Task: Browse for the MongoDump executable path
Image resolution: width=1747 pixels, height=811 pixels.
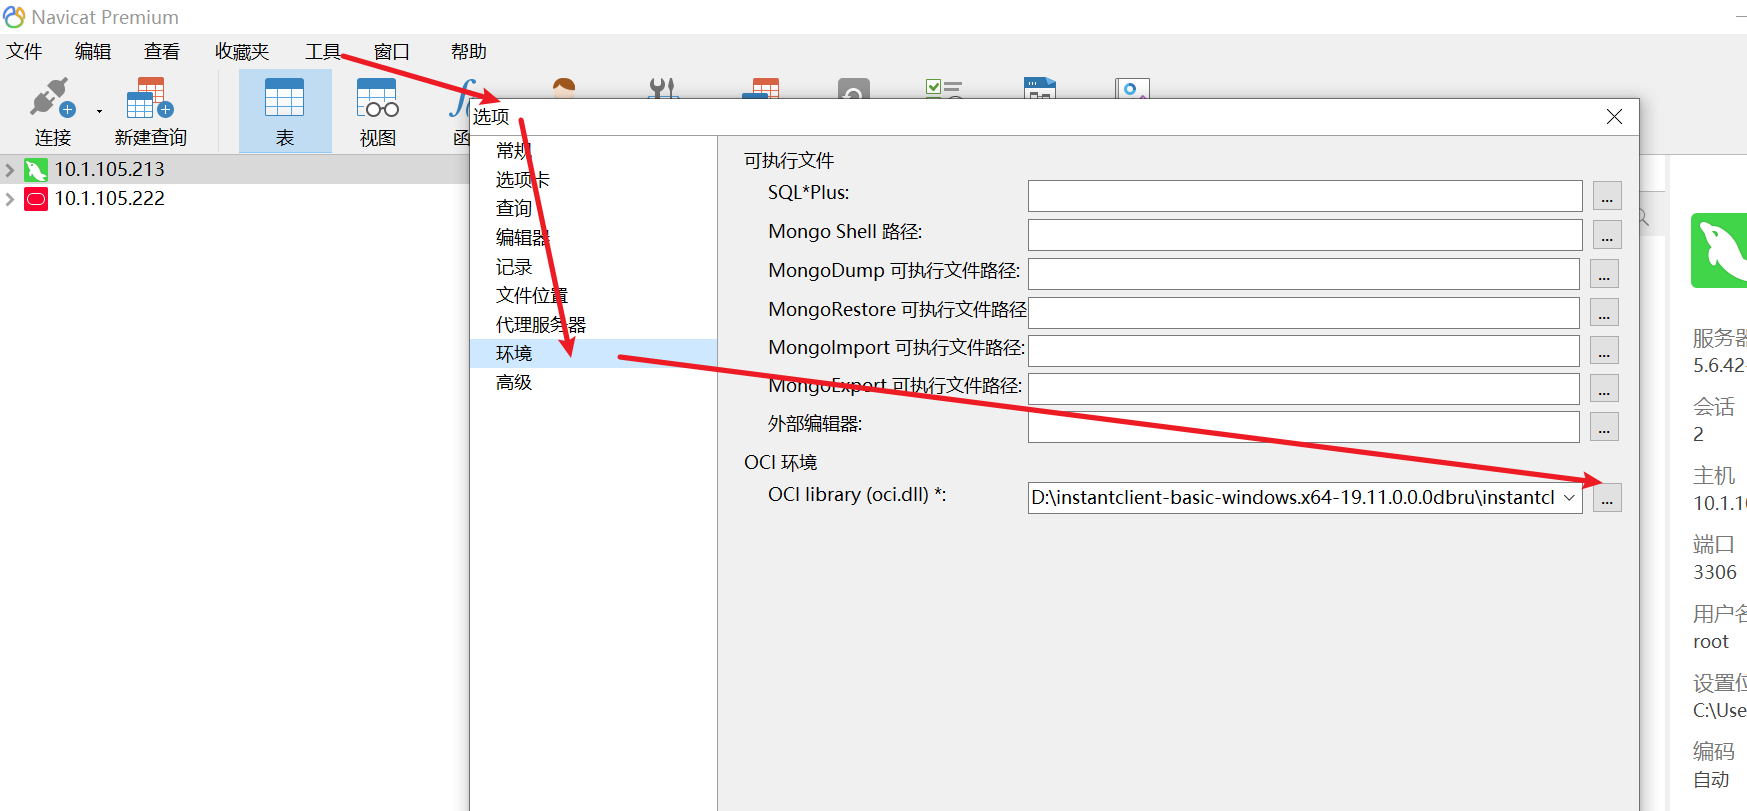Action: (1604, 274)
